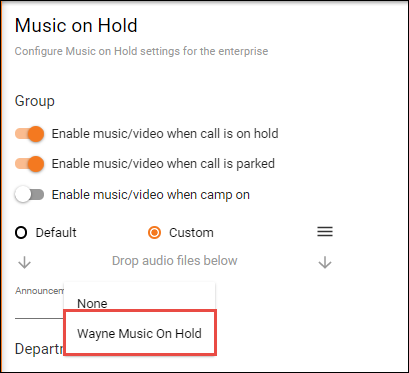The image size is (409, 373).
Task: Choose Wayne Music On Hold option
Action: pos(139,333)
